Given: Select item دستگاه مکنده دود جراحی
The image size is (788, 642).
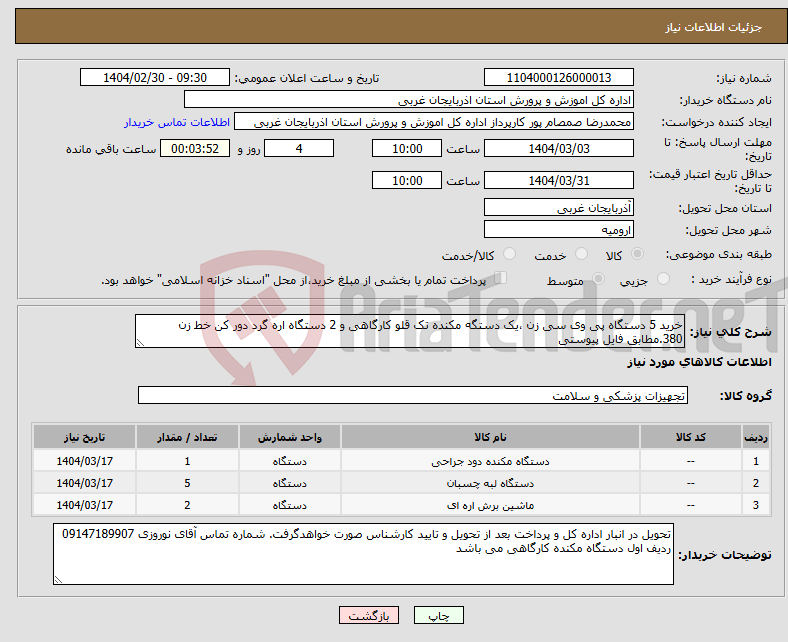Looking at the screenshot, I should point(490,461).
